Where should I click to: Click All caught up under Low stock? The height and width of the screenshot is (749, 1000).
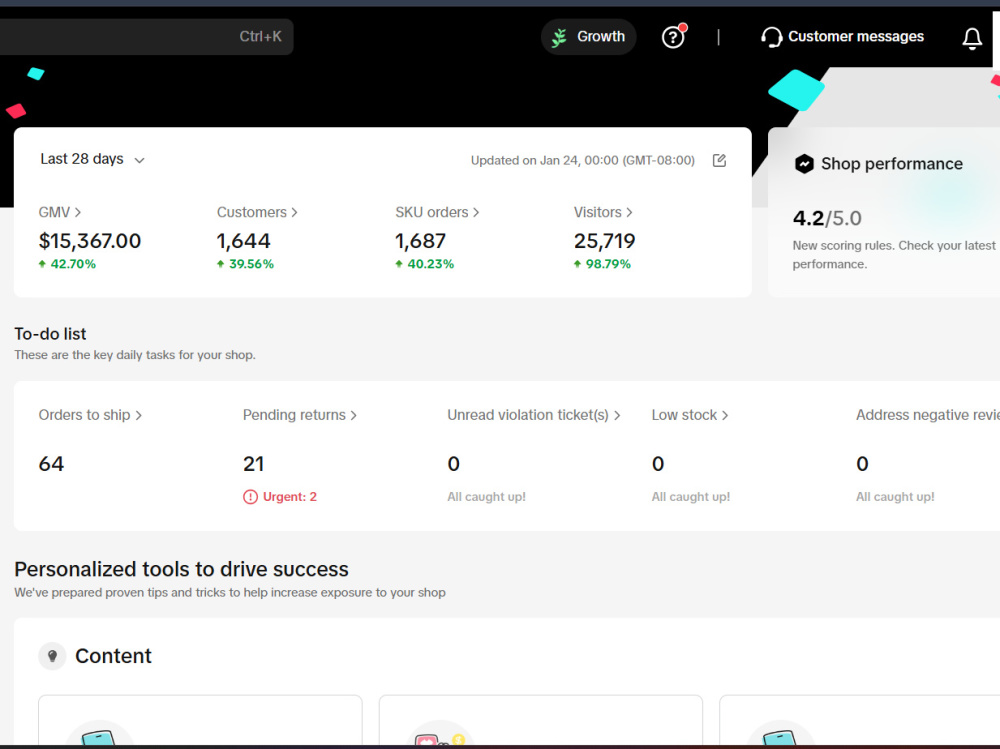[x=691, y=497]
